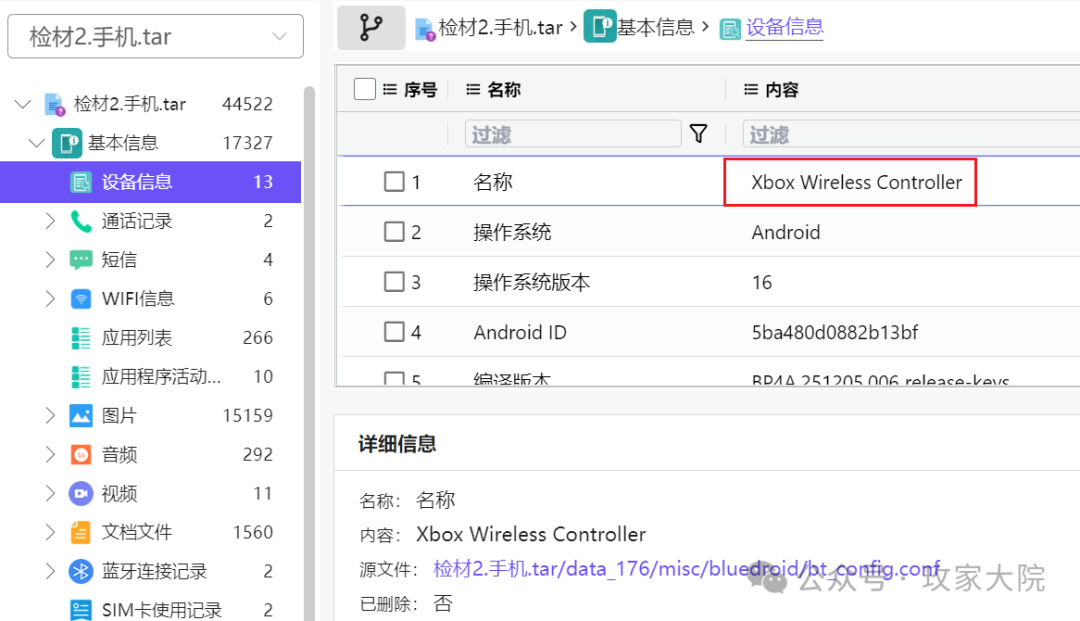Image resolution: width=1080 pixels, height=621 pixels.
Task: Click the 操作系统版本 cell
Action: (x=531, y=282)
